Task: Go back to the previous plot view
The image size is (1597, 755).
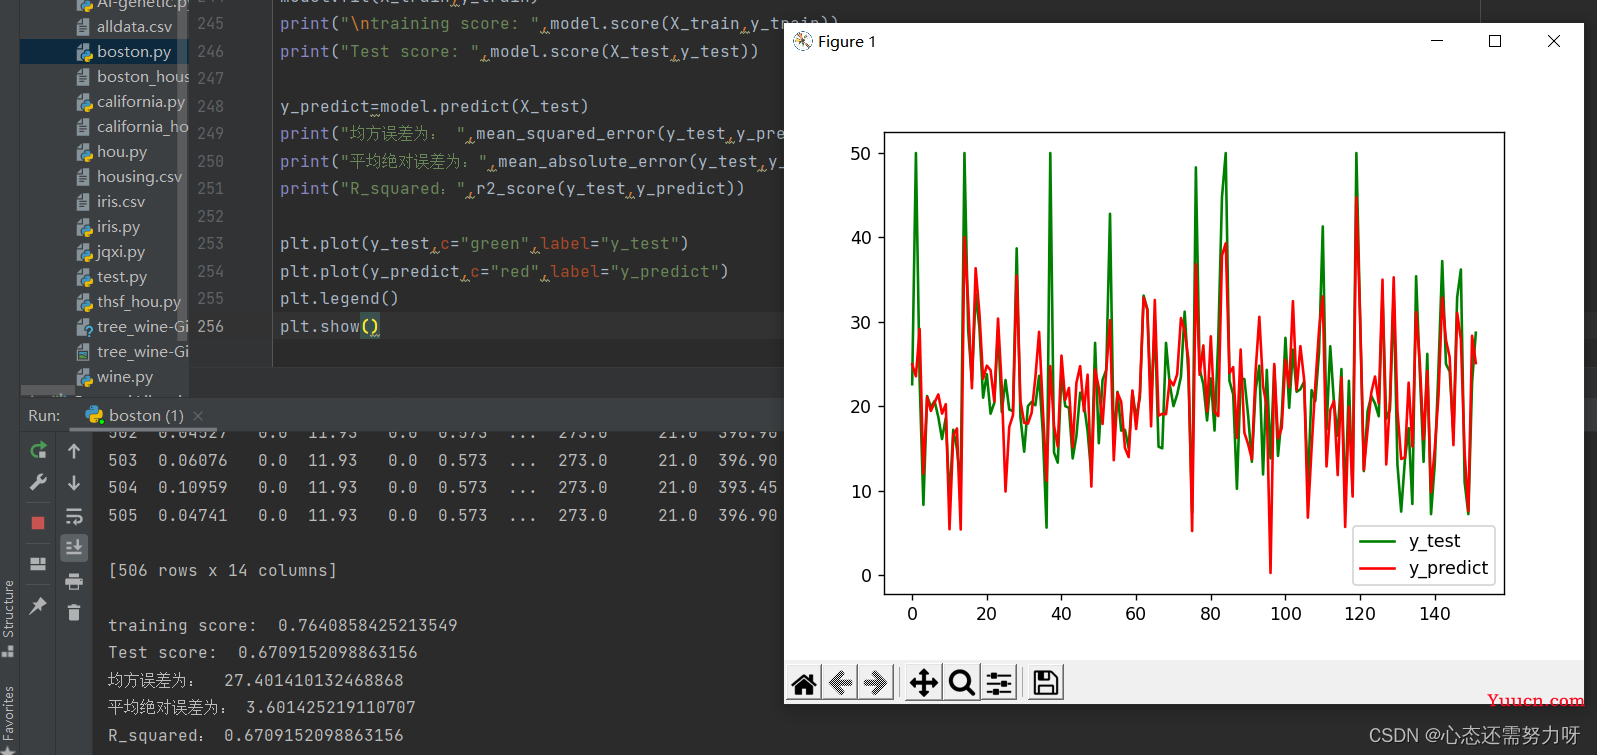Action: pyautogui.click(x=840, y=683)
